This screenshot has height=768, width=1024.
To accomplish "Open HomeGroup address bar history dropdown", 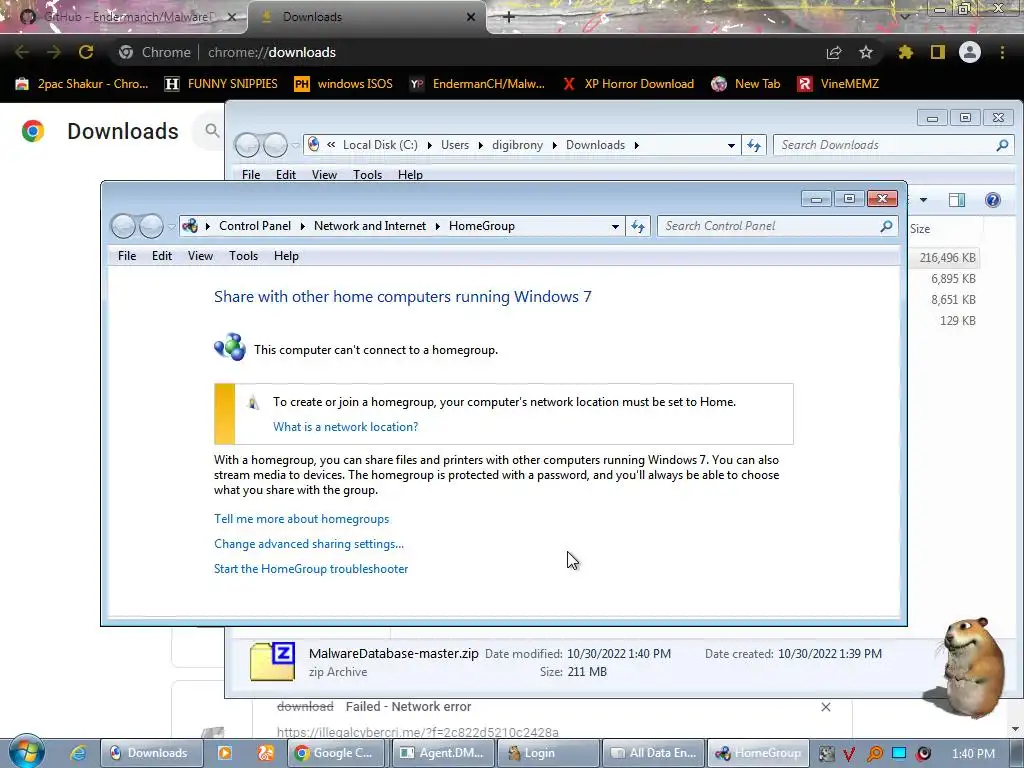I will [615, 227].
